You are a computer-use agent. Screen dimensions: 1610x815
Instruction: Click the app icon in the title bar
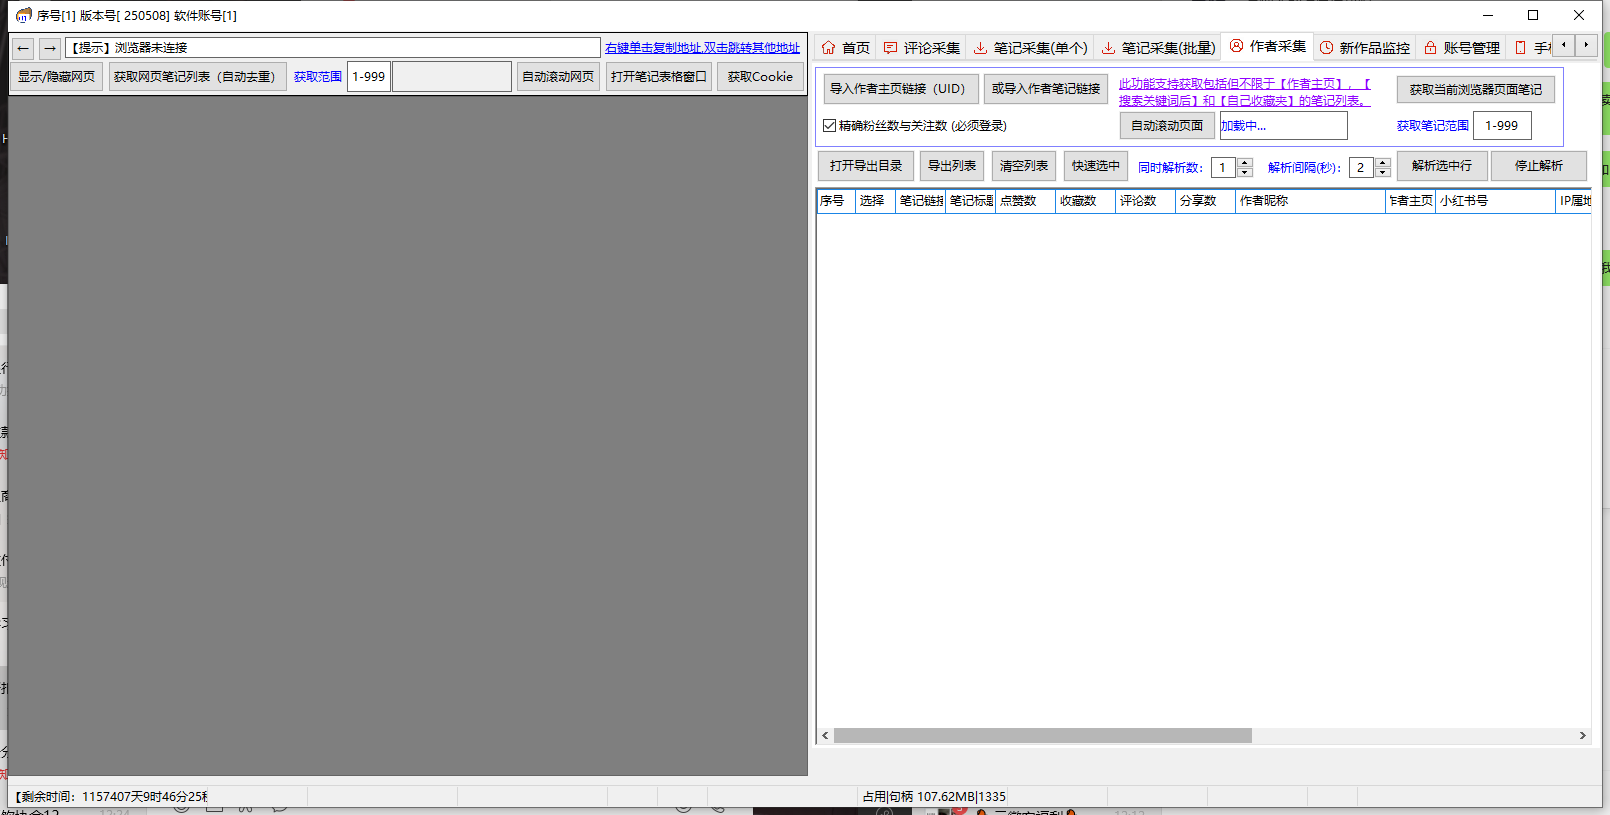[23, 15]
